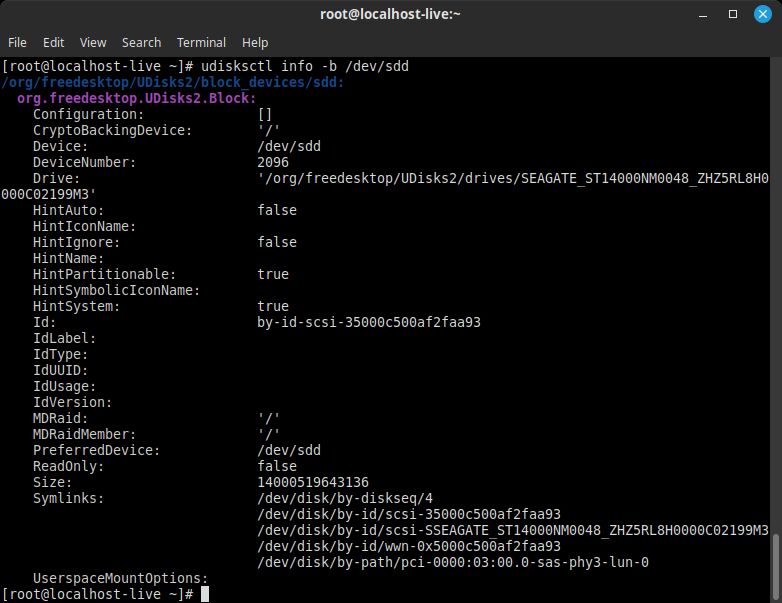Image resolution: width=782 pixels, height=603 pixels.
Task: Click the Device: label
Action: point(60,146)
